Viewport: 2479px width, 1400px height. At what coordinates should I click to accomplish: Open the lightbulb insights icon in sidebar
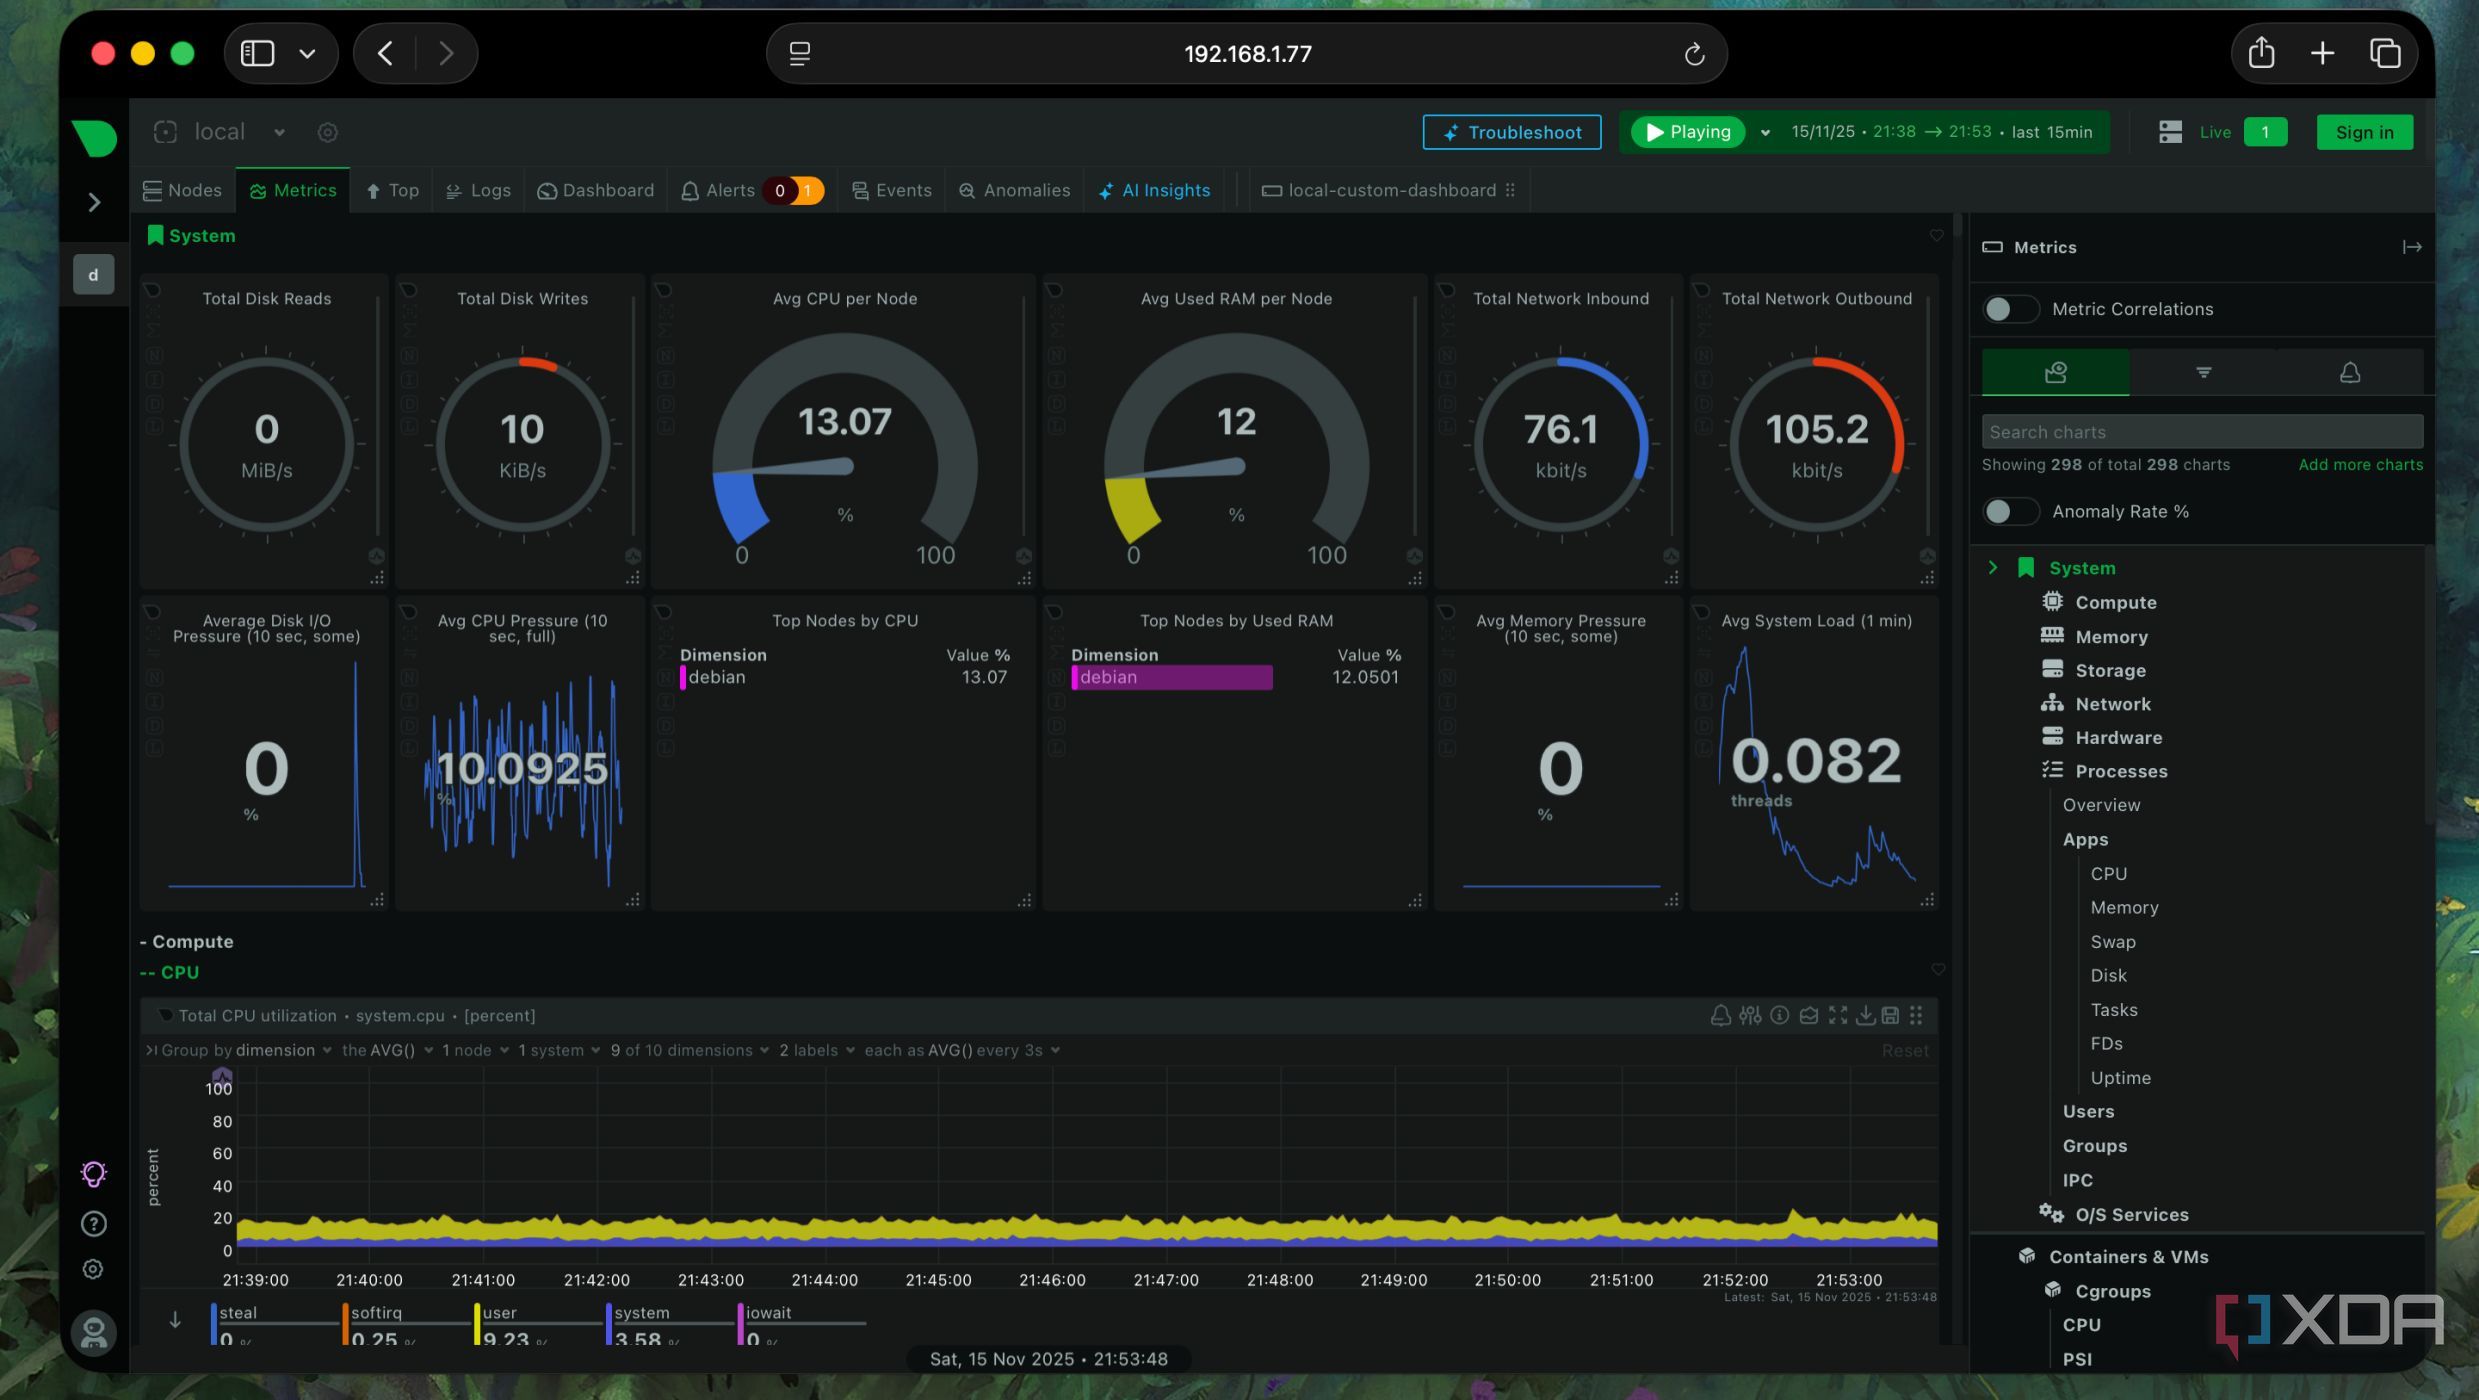[93, 1173]
